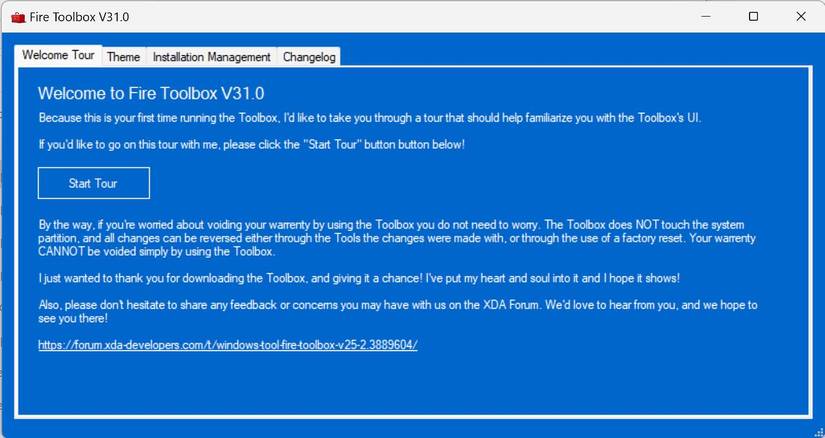
Task: Open the Installation Management tab
Action: pos(212,57)
